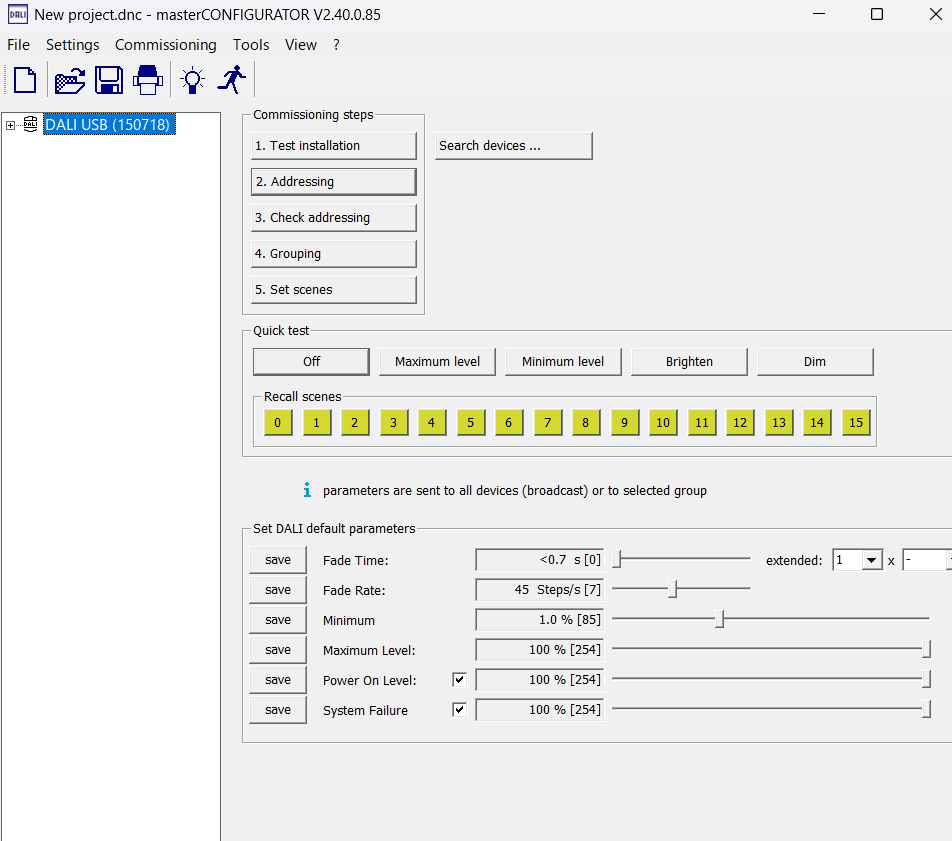The image size is (952, 841).
Task: Click 5. Set scenes button
Action: click(334, 290)
